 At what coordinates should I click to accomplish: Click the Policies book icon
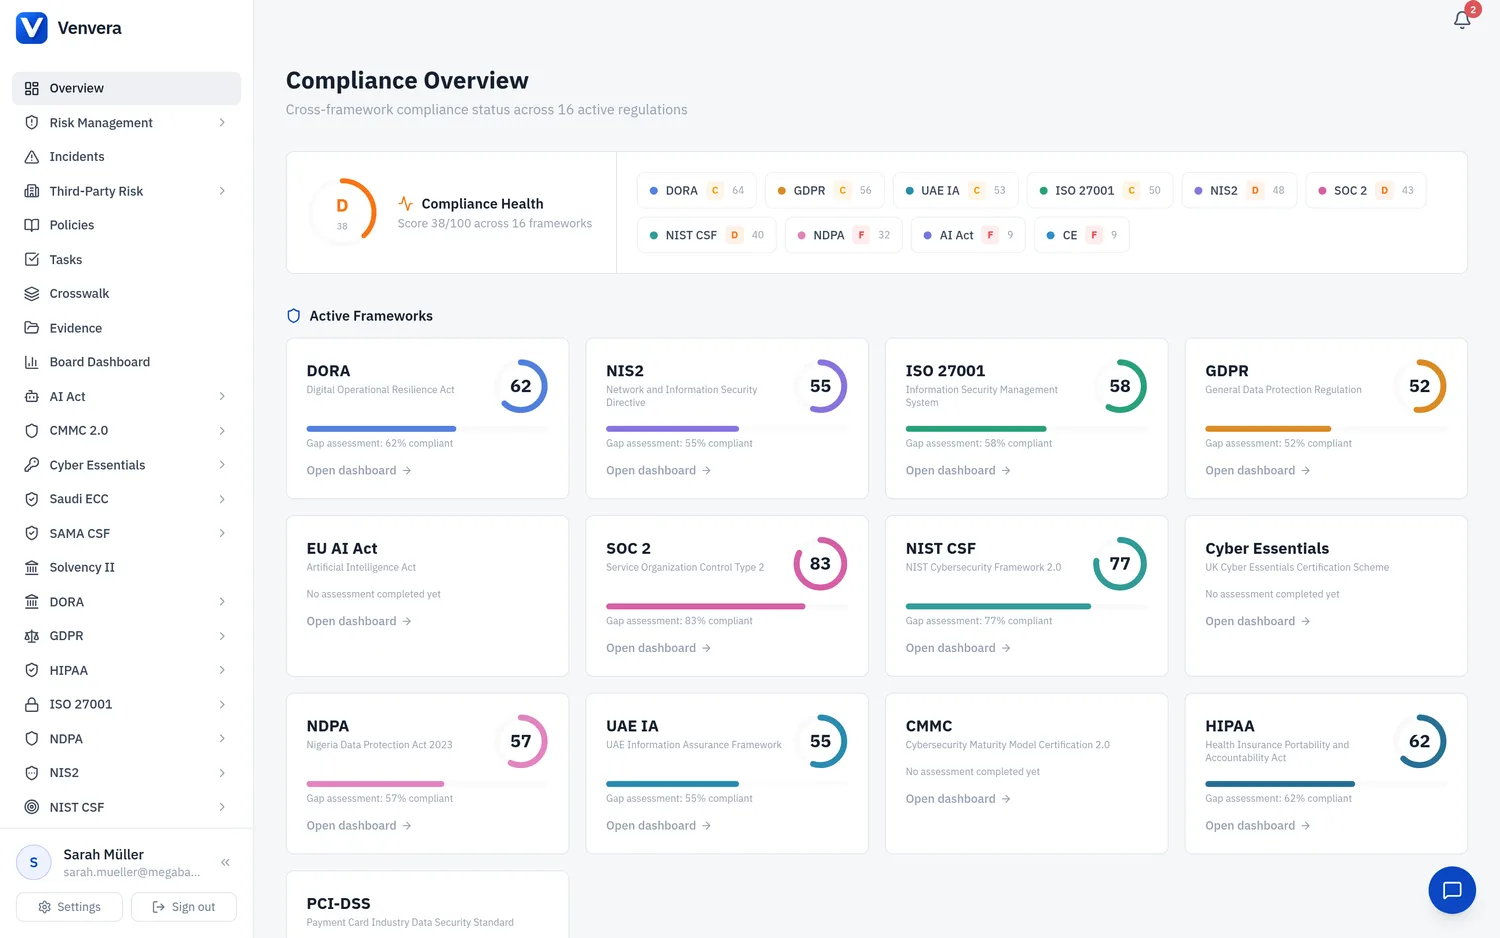pos(32,225)
